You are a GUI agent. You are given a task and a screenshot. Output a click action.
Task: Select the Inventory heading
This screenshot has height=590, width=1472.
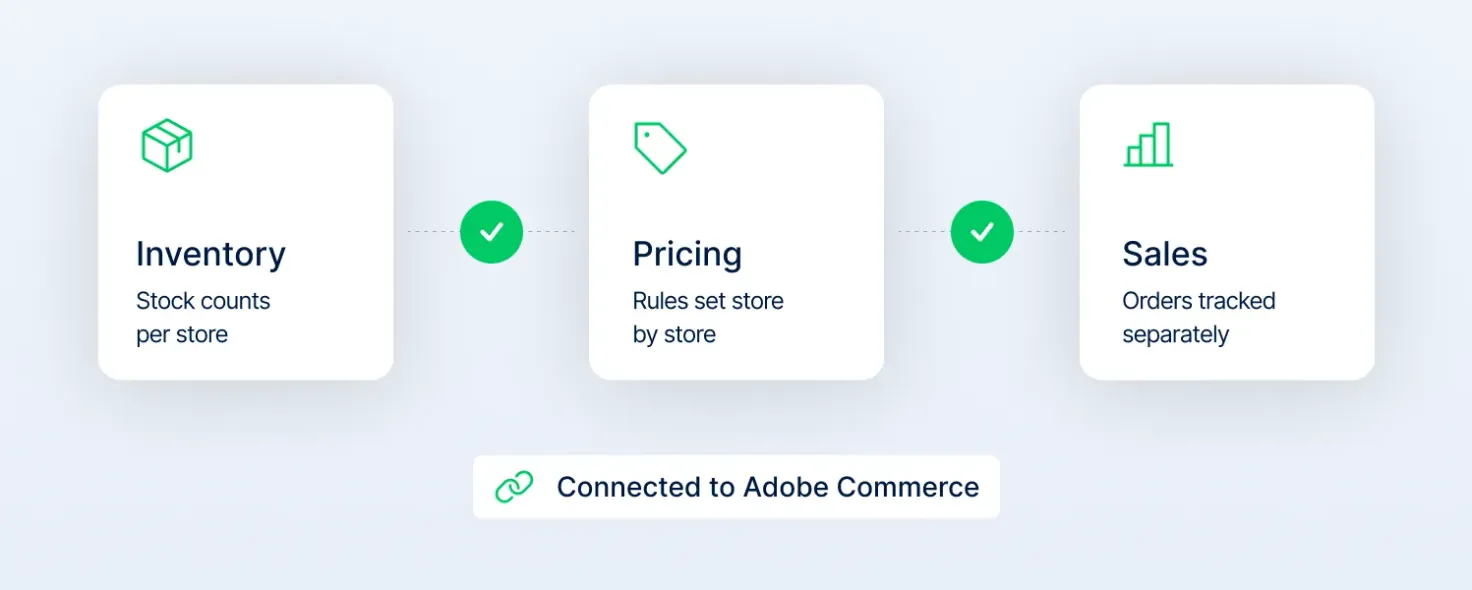click(x=211, y=254)
